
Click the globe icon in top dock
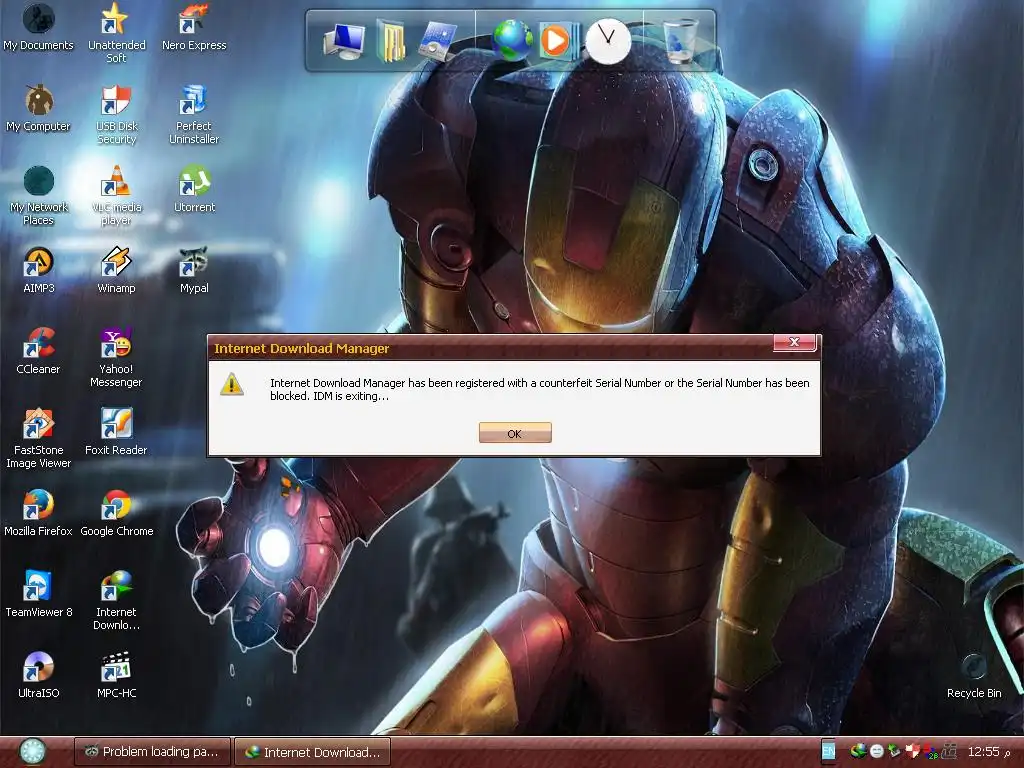pyautogui.click(x=513, y=40)
